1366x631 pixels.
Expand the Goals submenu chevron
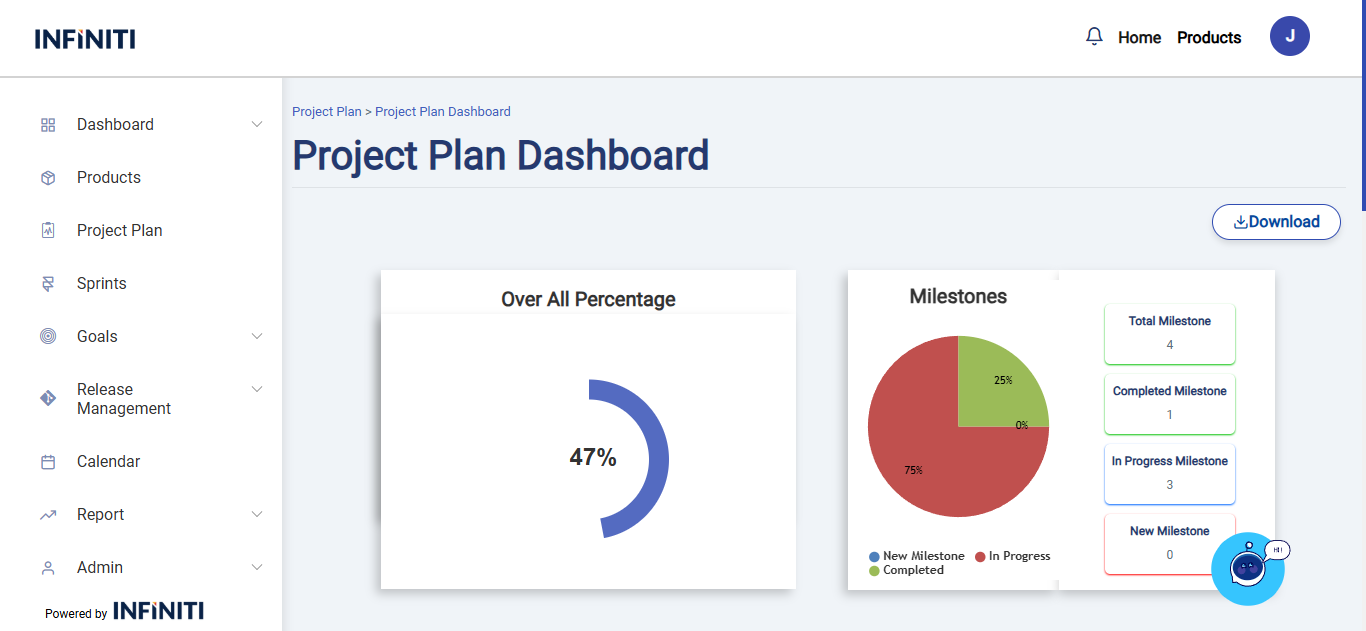(257, 337)
